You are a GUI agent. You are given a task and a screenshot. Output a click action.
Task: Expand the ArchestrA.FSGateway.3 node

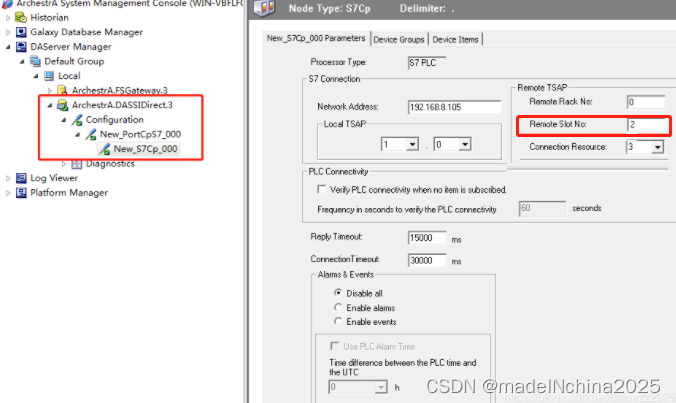tap(50, 91)
